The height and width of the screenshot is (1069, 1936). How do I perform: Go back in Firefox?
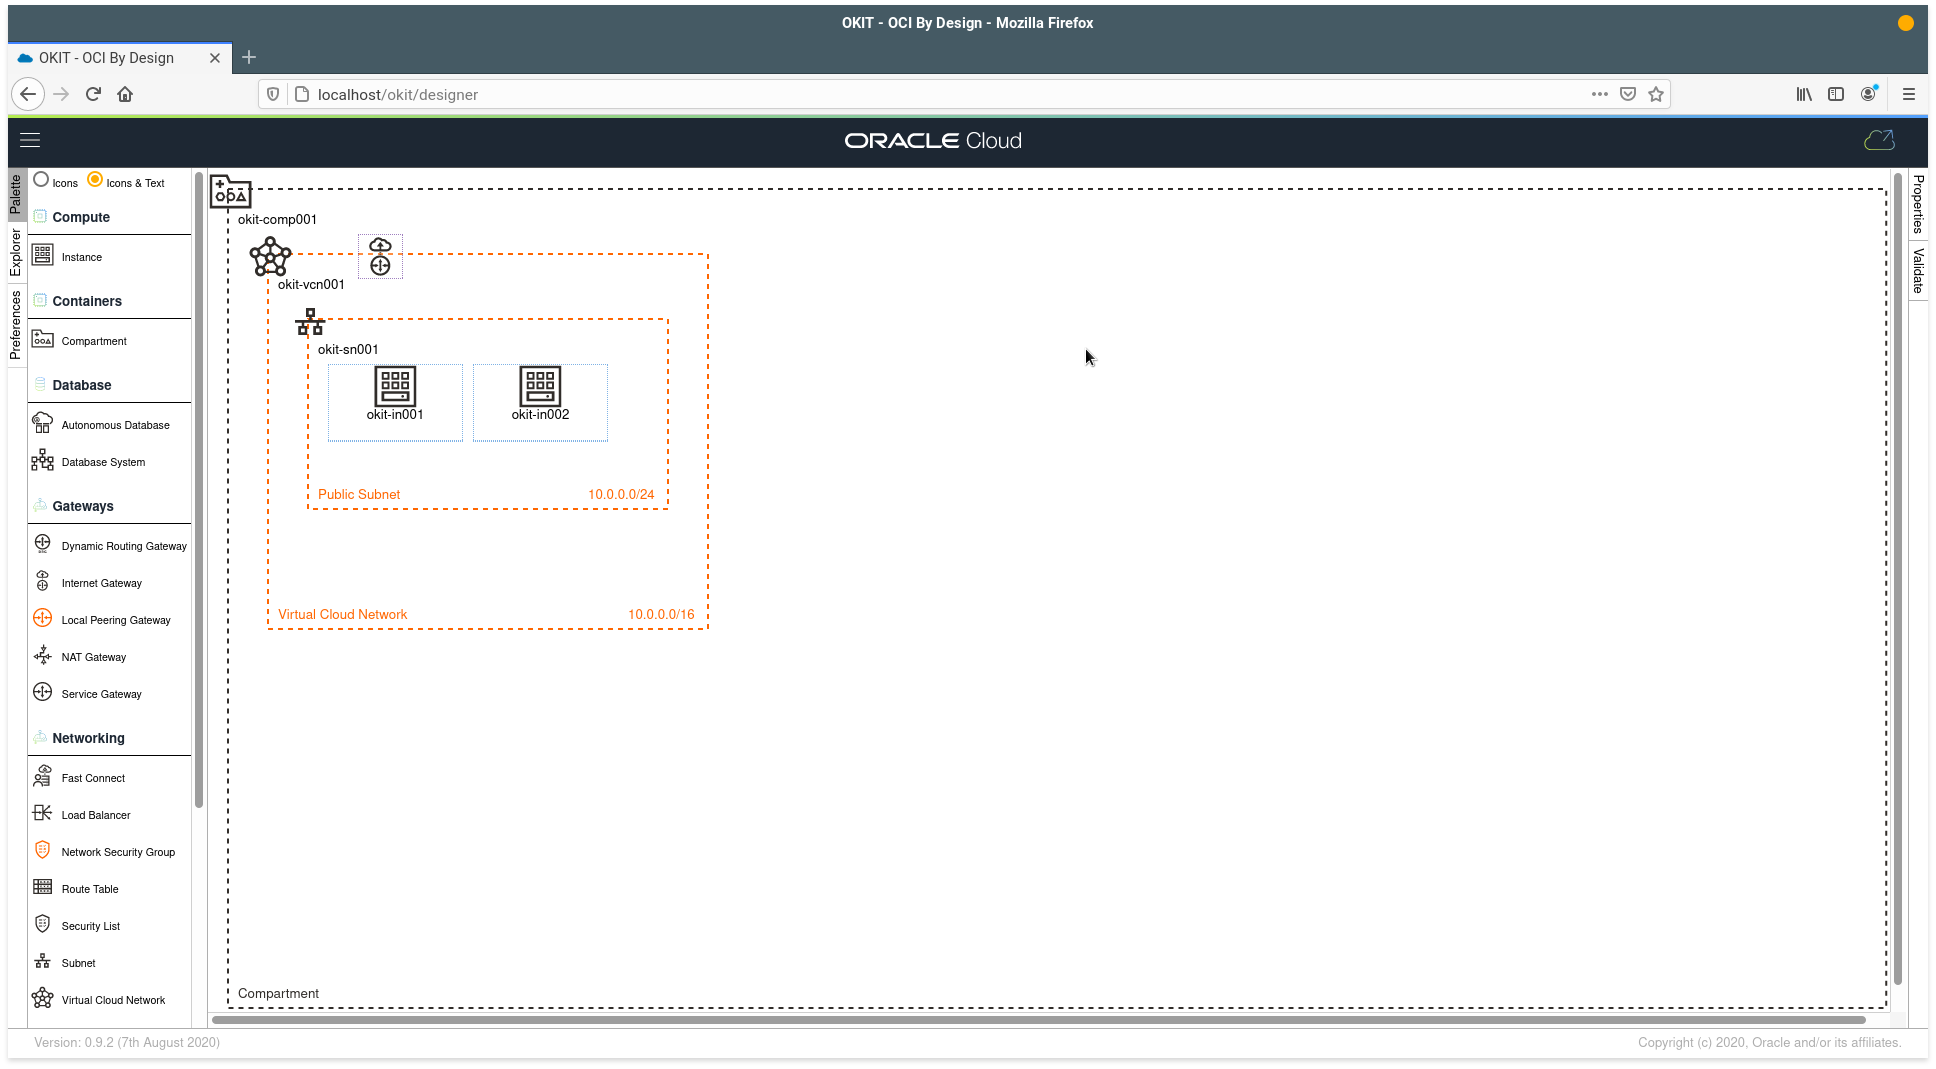tap(28, 94)
